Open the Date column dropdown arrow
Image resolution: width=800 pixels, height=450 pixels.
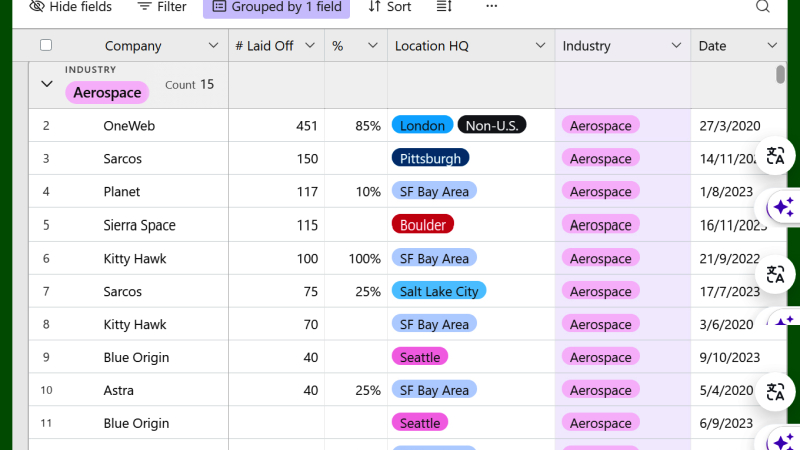click(x=772, y=45)
